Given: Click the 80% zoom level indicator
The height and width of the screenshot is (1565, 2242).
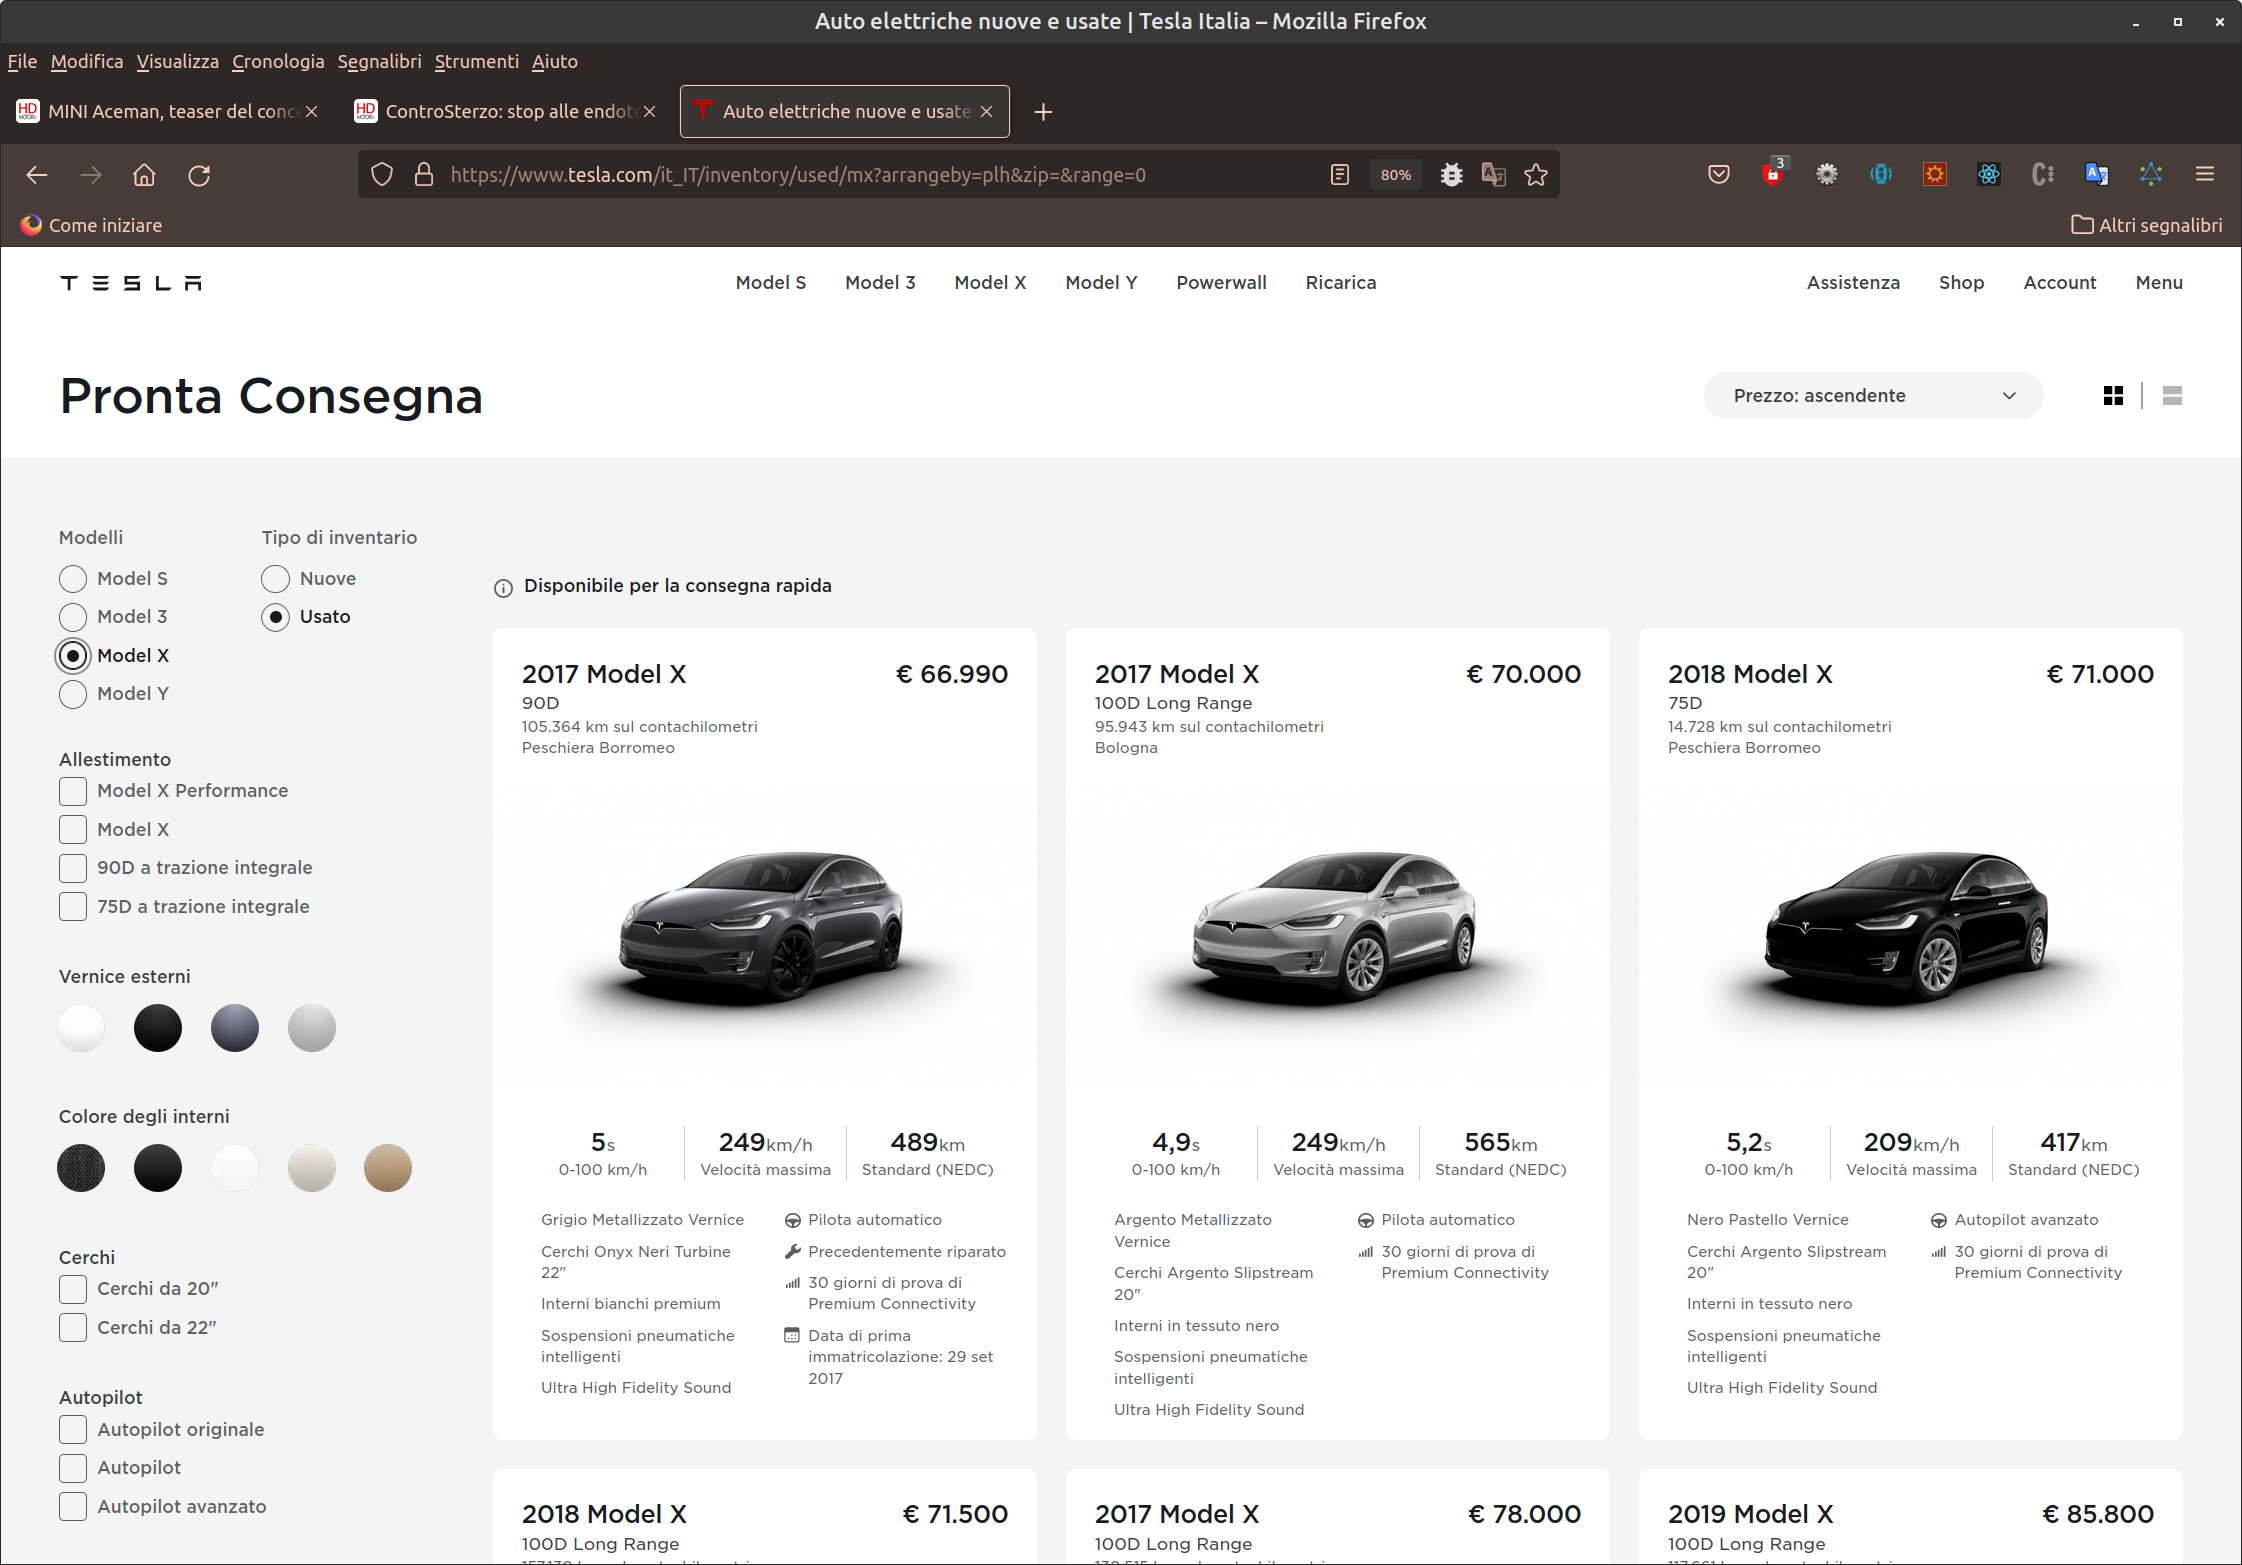Looking at the screenshot, I should 1396,175.
